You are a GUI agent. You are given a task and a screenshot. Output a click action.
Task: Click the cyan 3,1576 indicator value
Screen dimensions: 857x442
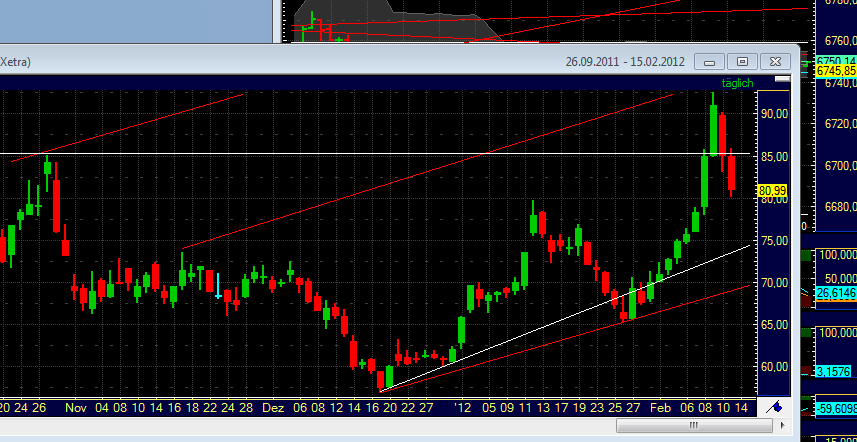coord(833,372)
